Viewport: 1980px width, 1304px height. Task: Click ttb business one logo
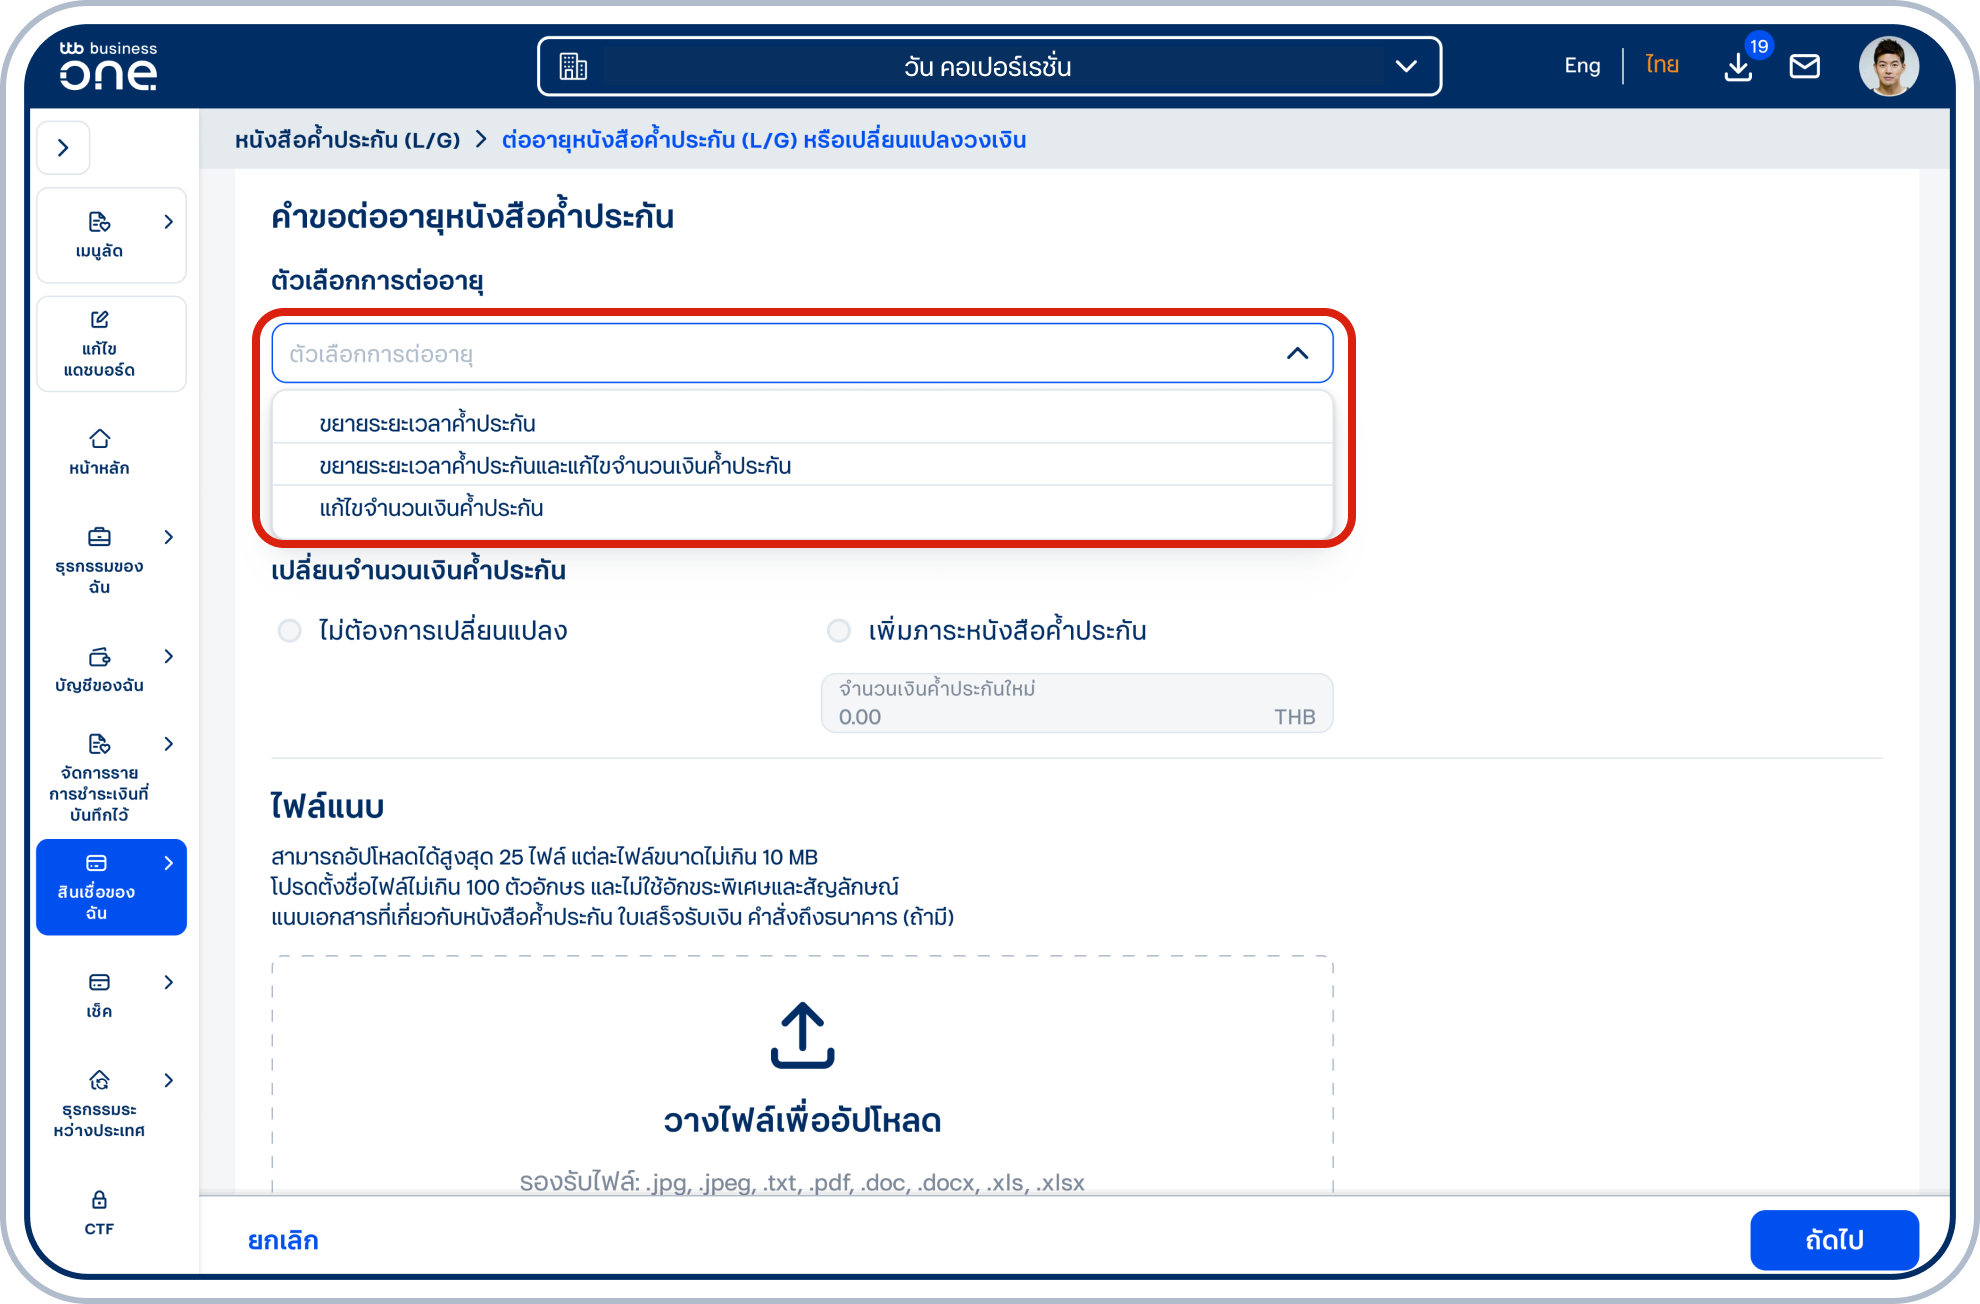[108, 66]
